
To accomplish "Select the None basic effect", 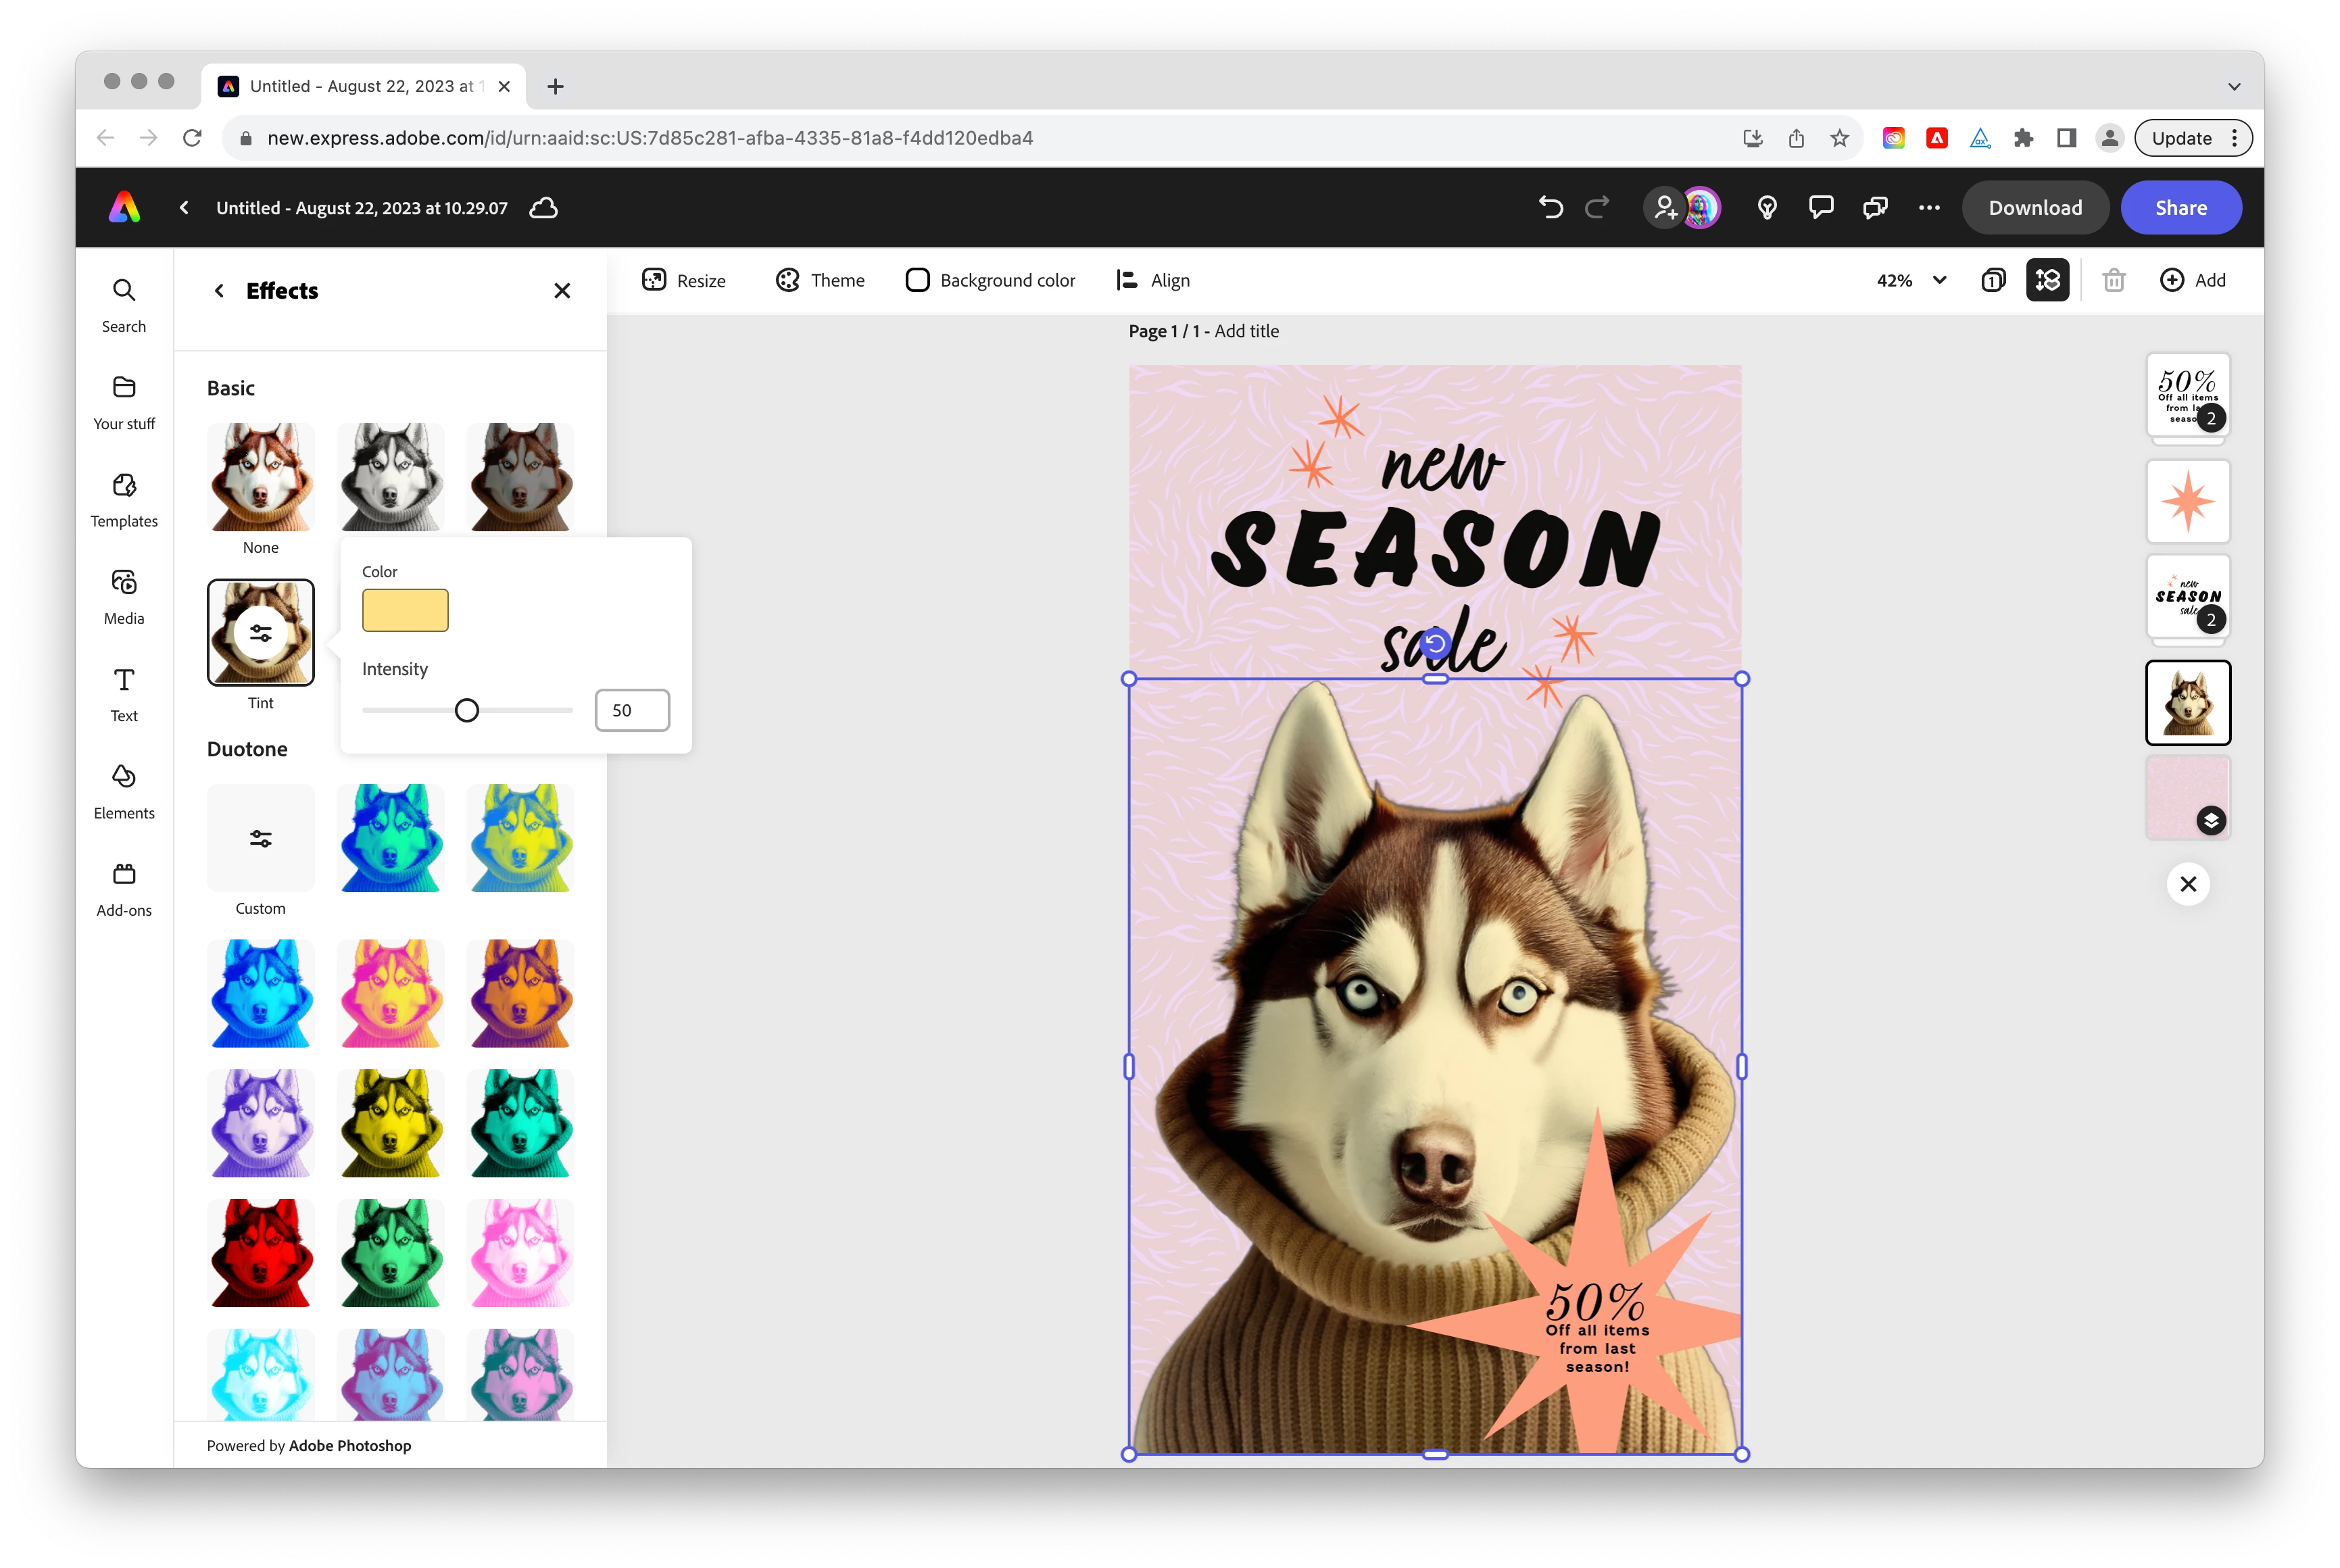I will pos(260,478).
